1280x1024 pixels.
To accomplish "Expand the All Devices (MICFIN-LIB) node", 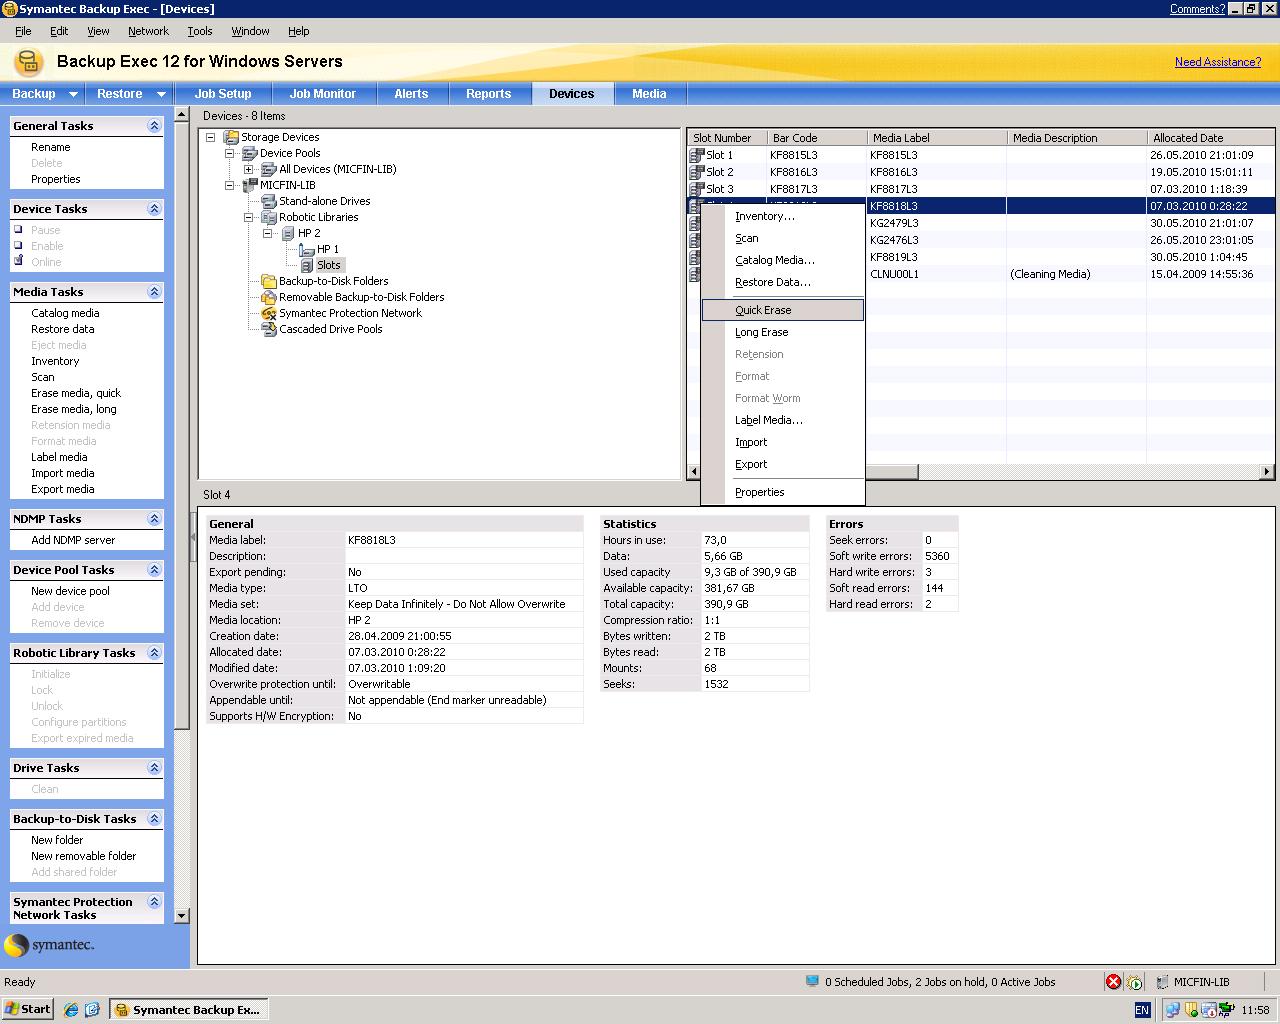I will tap(249, 169).
